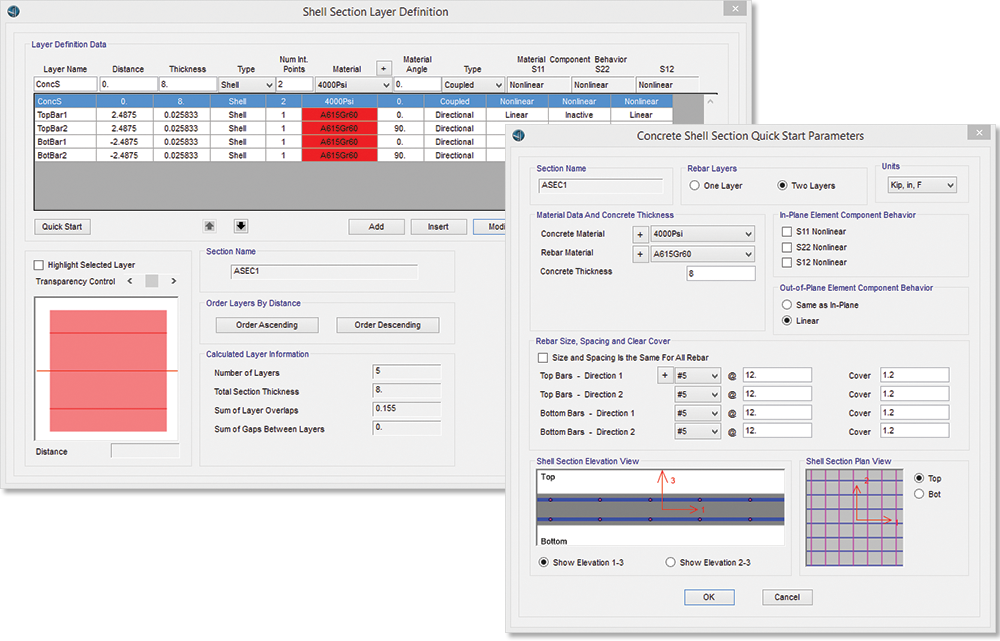The width and height of the screenshot is (1000, 641).
Task: Select Bot plan view option
Action: [919, 494]
